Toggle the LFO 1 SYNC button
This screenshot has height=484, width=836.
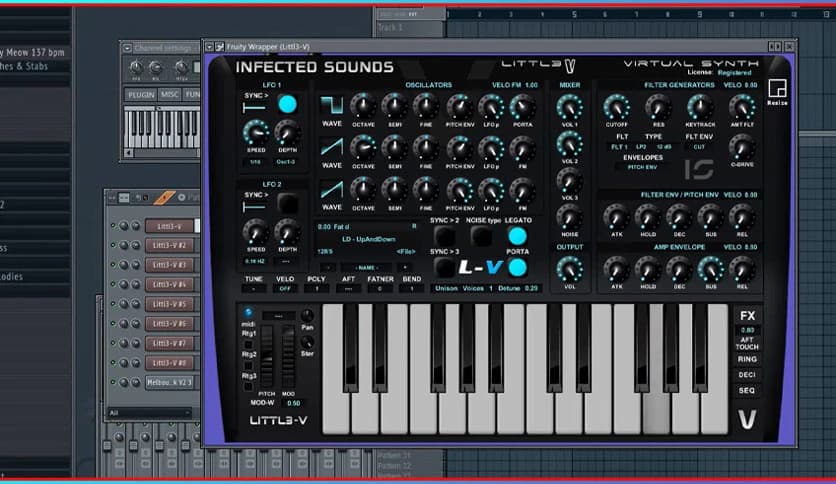tap(287, 104)
